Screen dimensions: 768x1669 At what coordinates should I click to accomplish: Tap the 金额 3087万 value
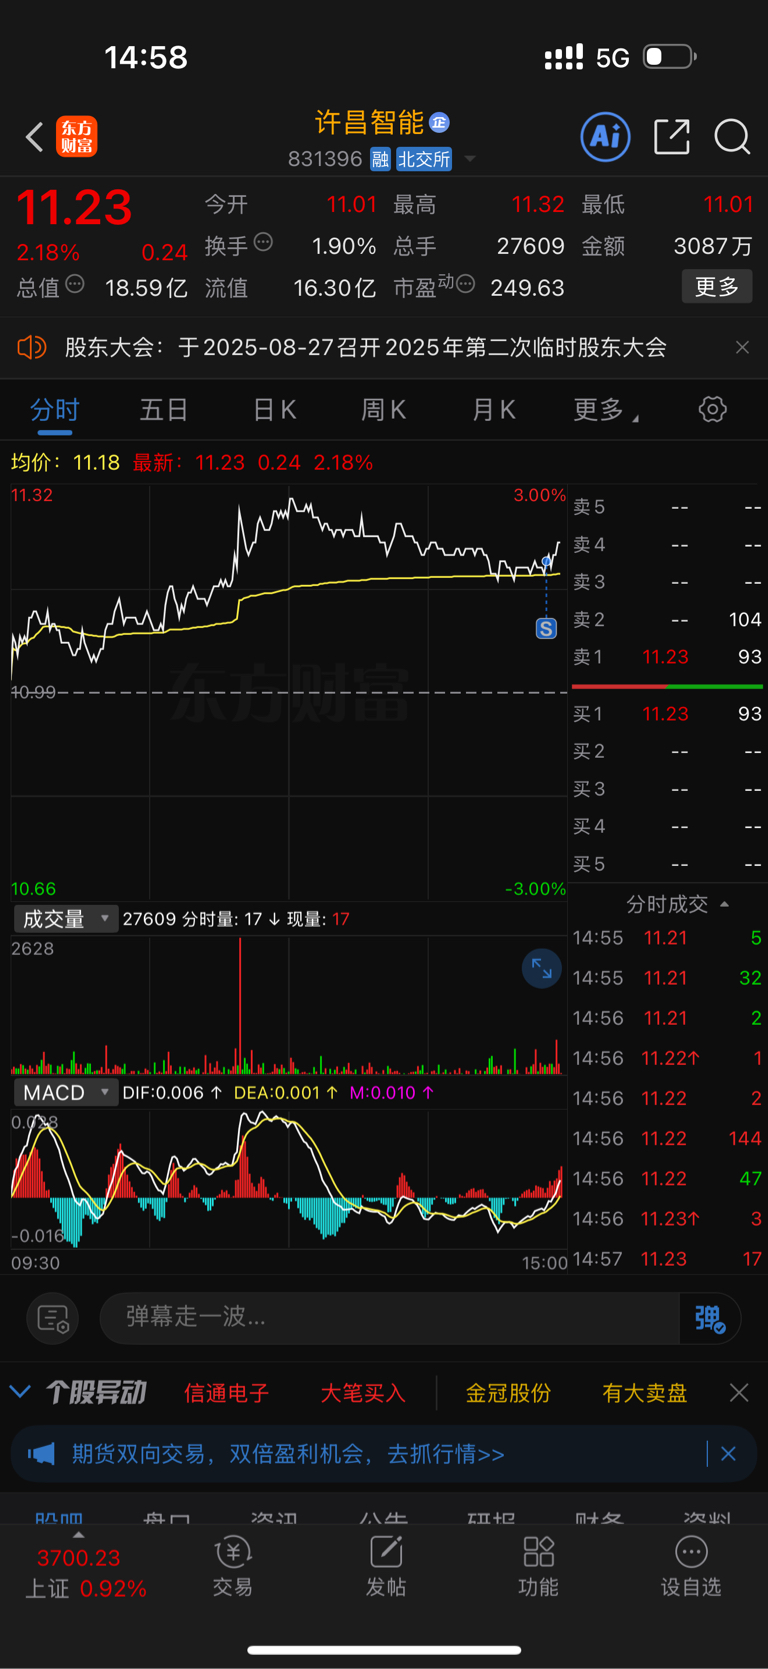click(713, 246)
